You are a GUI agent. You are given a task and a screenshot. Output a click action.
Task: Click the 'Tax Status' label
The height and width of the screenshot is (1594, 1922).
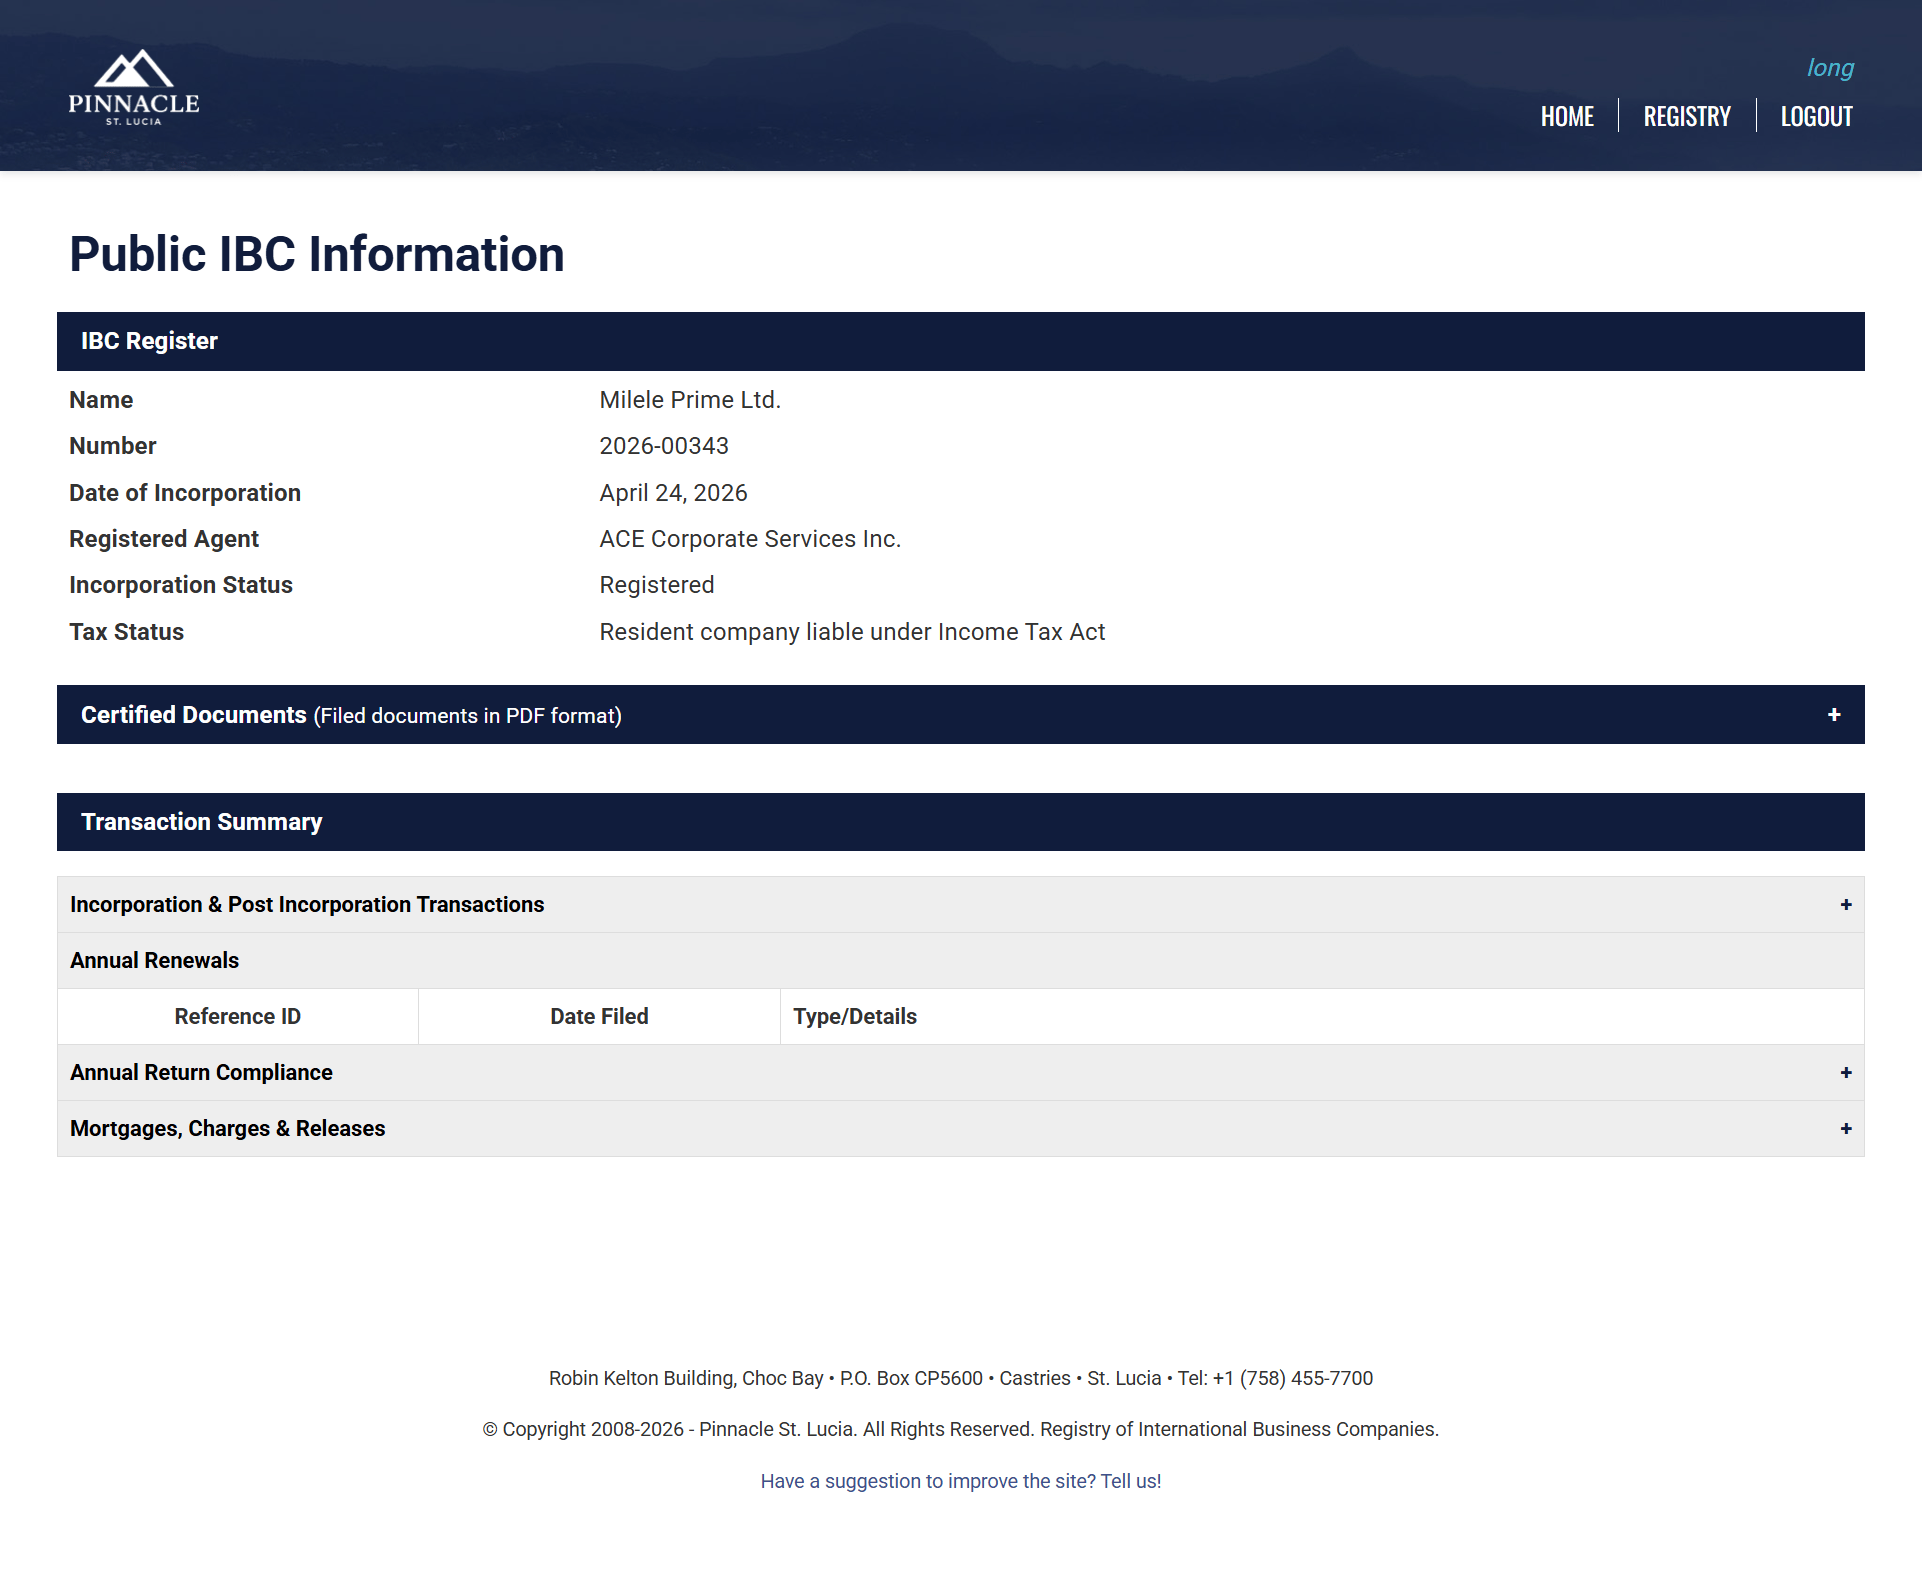(x=127, y=632)
